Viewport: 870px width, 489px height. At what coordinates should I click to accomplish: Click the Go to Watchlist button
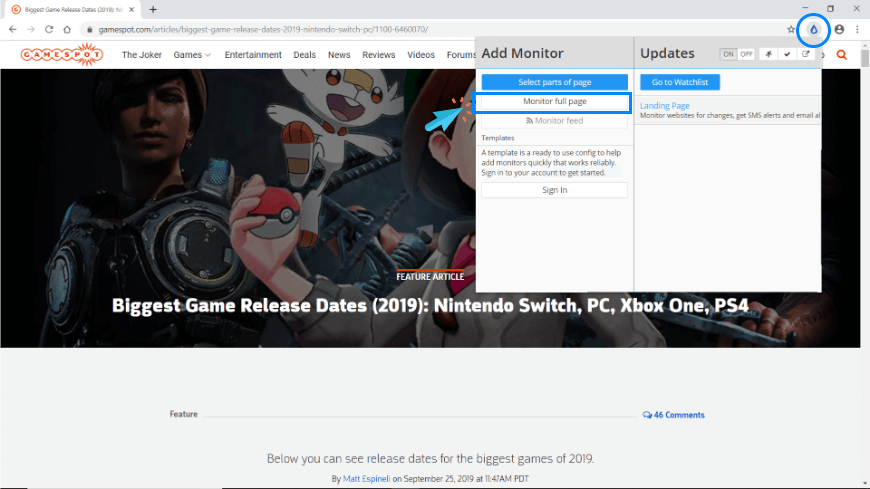point(680,82)
